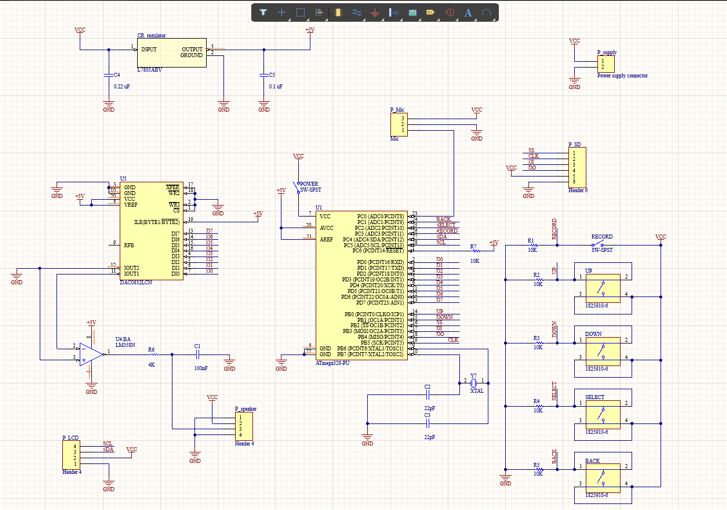Select the SELECT pushbutton component
Viewport: 727px width, 510px height.
click(603, 415)
